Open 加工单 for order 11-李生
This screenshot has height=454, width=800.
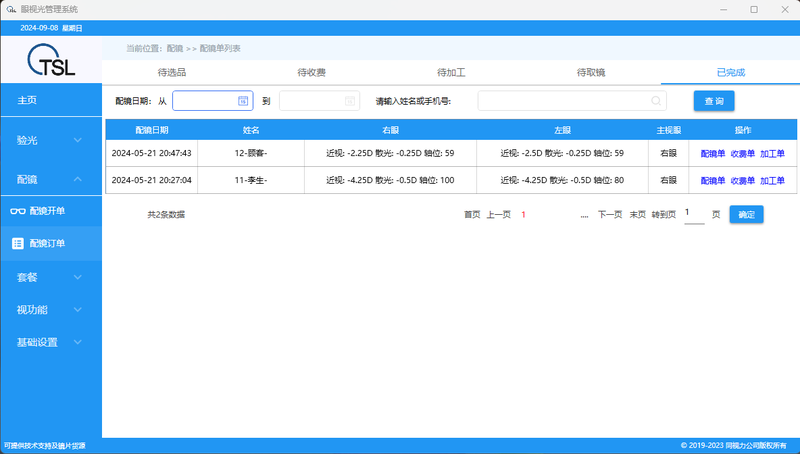[772, 181]
